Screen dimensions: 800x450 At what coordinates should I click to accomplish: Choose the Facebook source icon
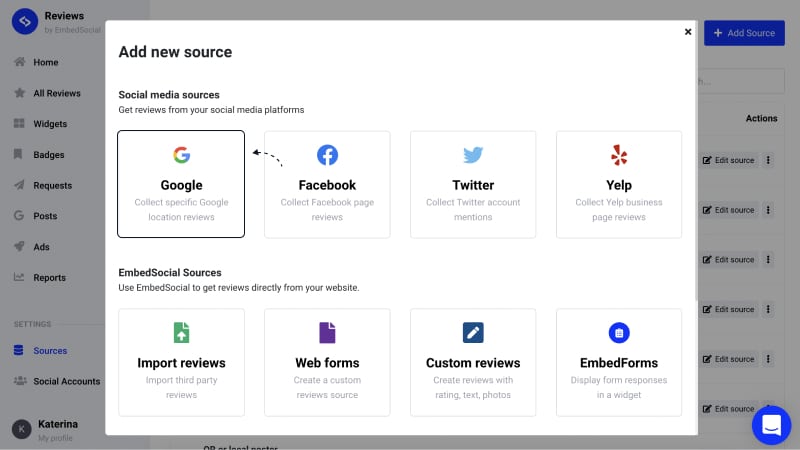coord(327,155)
